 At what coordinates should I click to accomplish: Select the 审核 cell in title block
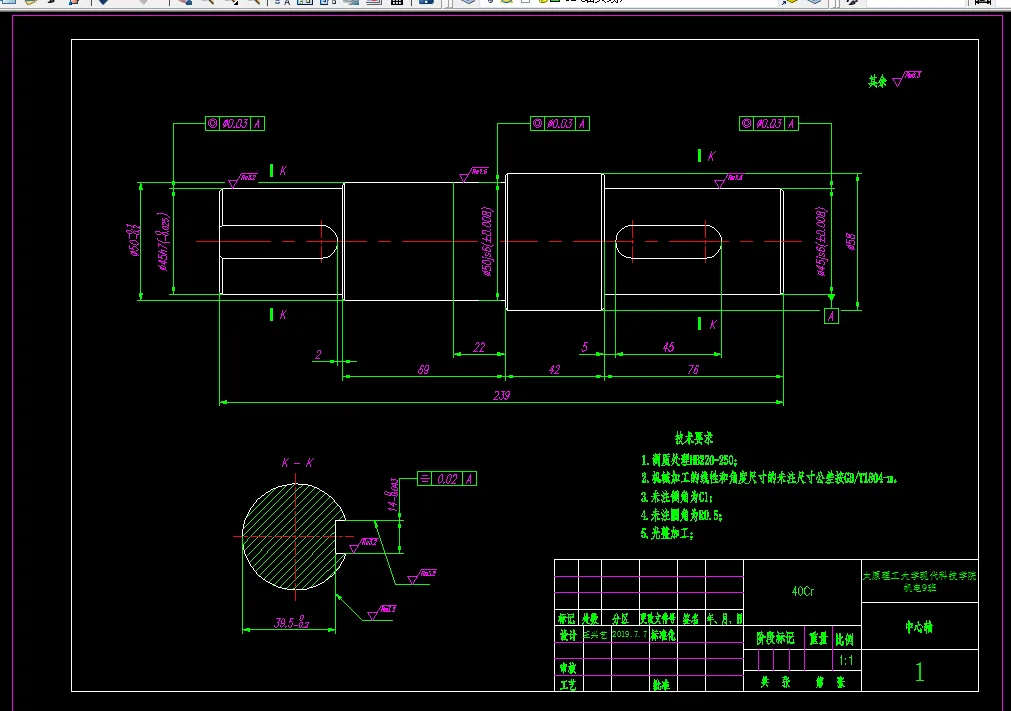pos(568,668)
